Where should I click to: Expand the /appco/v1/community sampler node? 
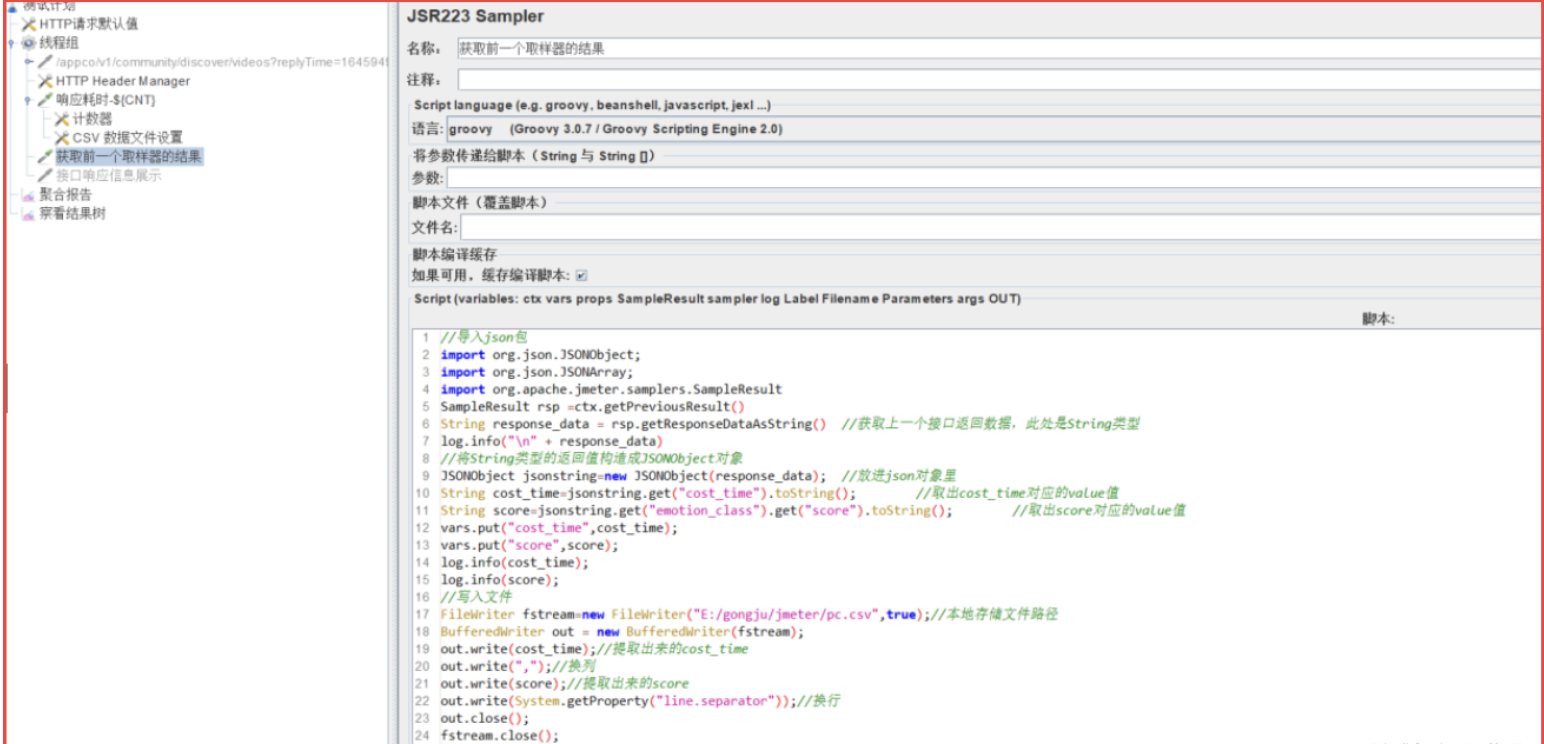pyautogui.click(x=29, y=62)
